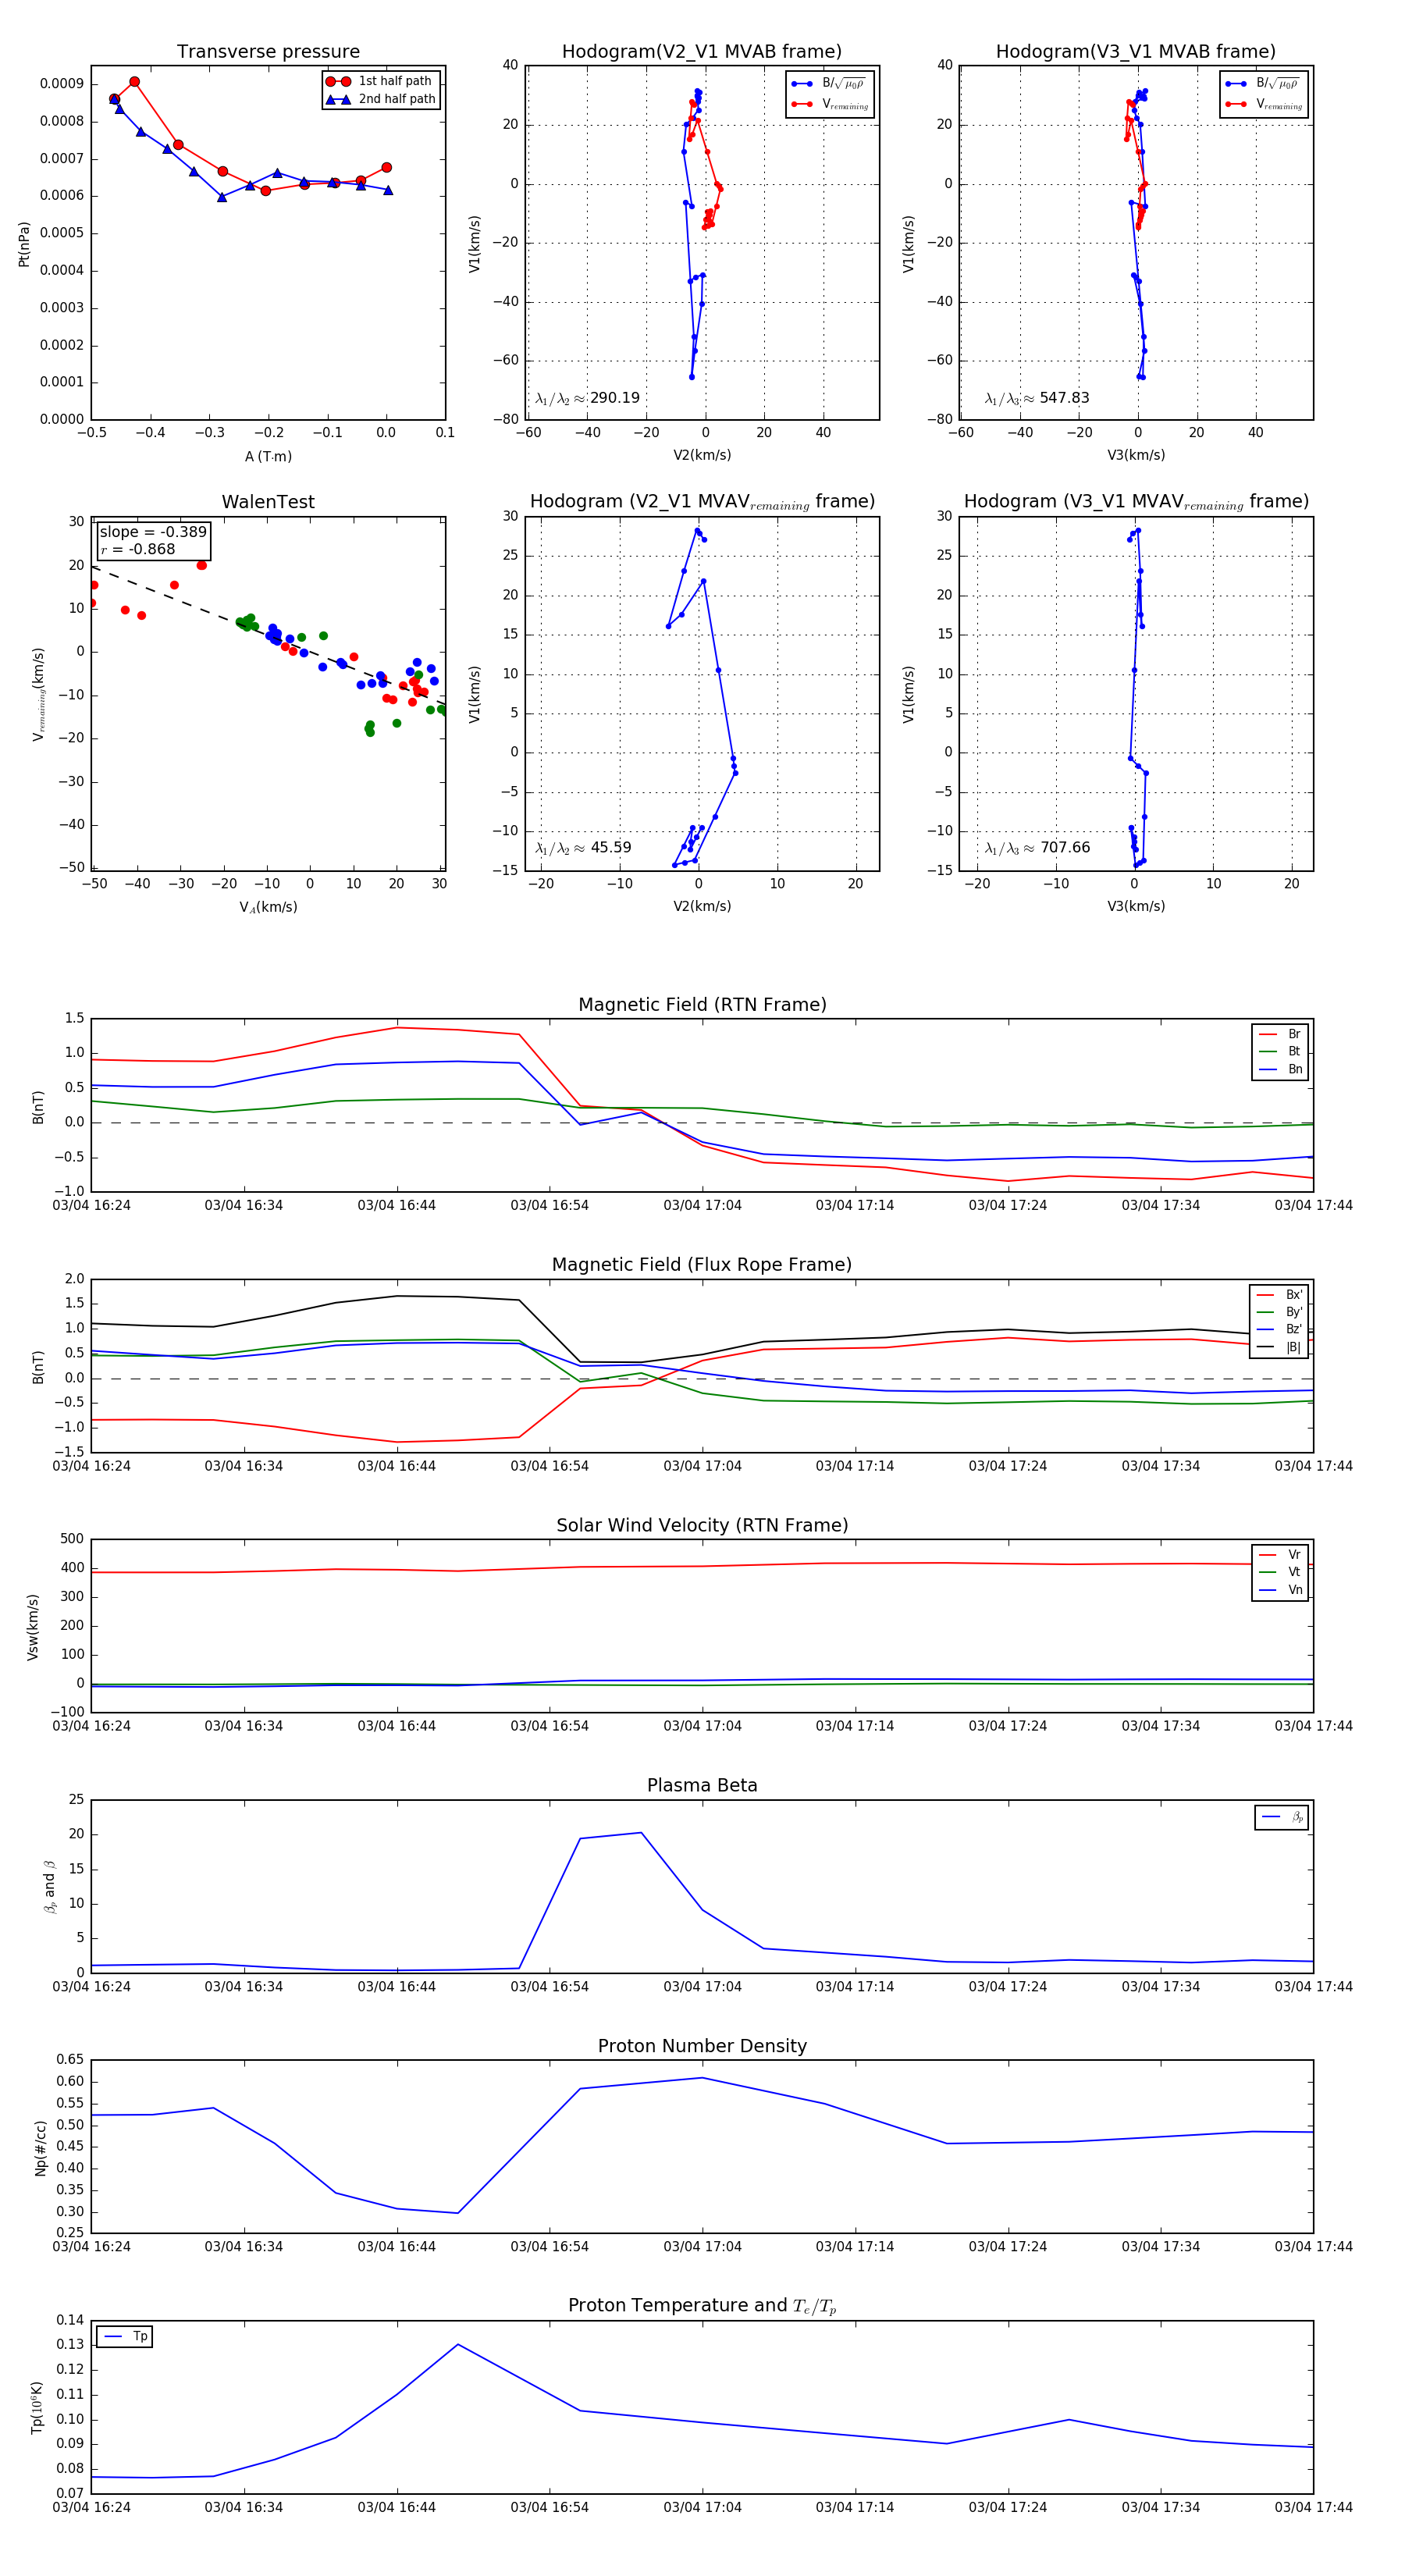The image size is (1405, 2576).
Task: Click the Vr legend entry
Action: point(1280,1555)
